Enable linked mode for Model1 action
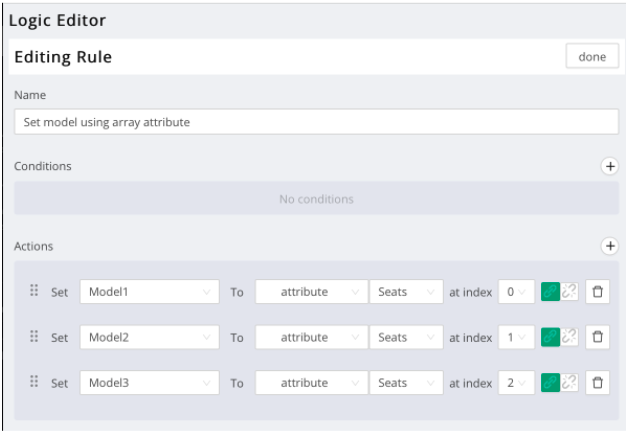The width and height of the screenshot is (628, 435). pos(550,292)
